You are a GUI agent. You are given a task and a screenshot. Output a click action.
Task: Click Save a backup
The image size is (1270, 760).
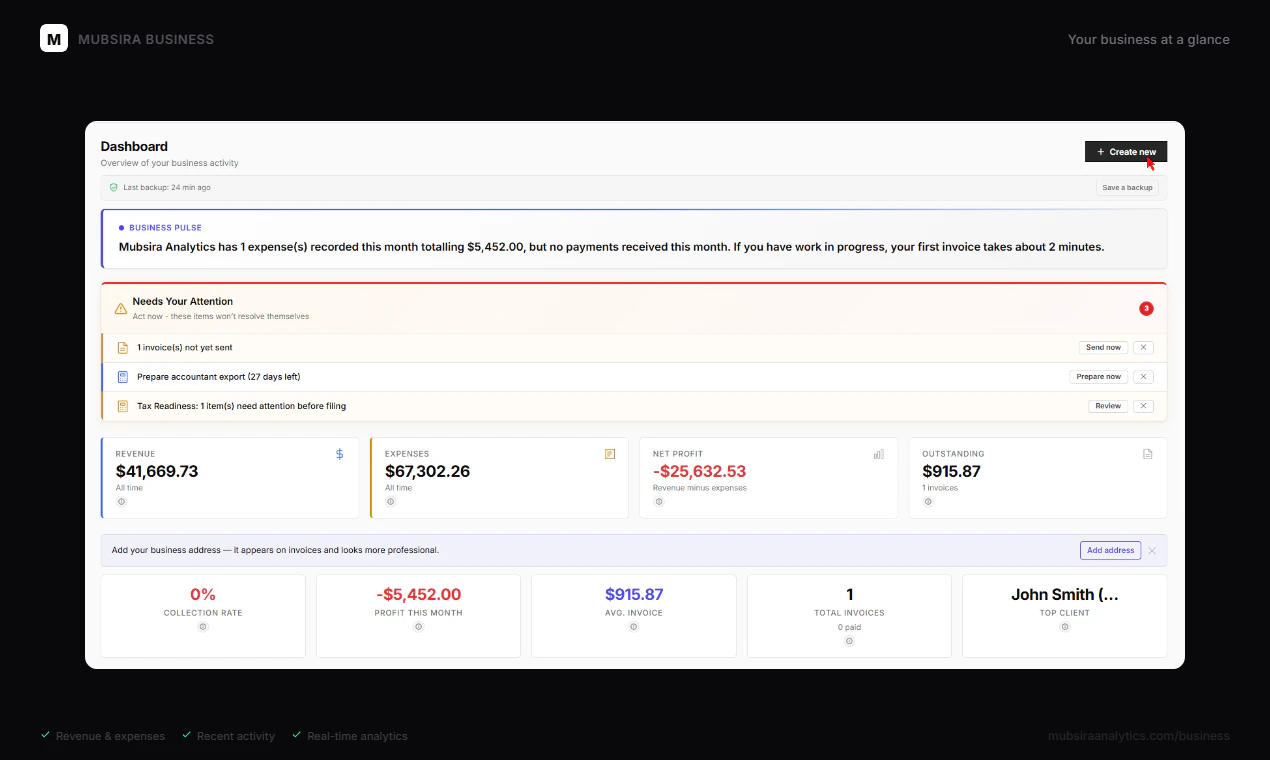(x=1127, y=187)
